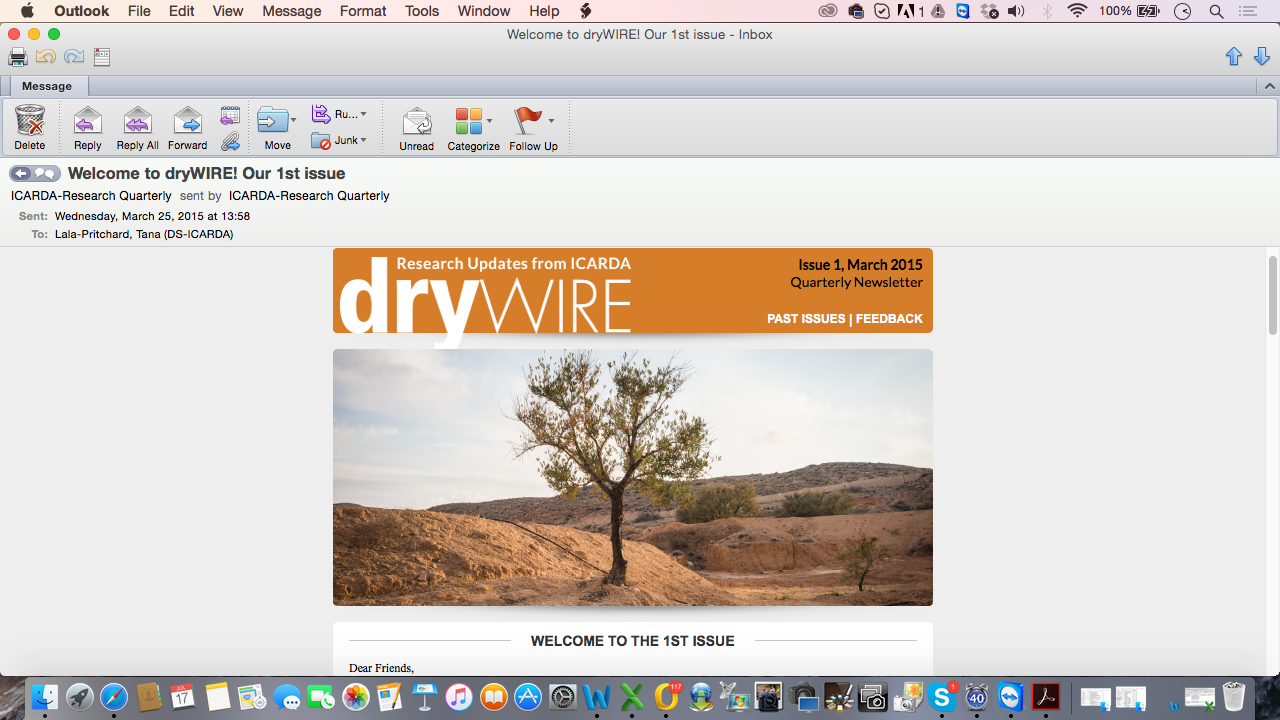Image resolution: width=1280 pixels, height=720 pixels.
Task: Click the subject line 'Welcome to dryWIRE! Our 1st issue'
Action: pyautogui.click(x=206, y=174)
